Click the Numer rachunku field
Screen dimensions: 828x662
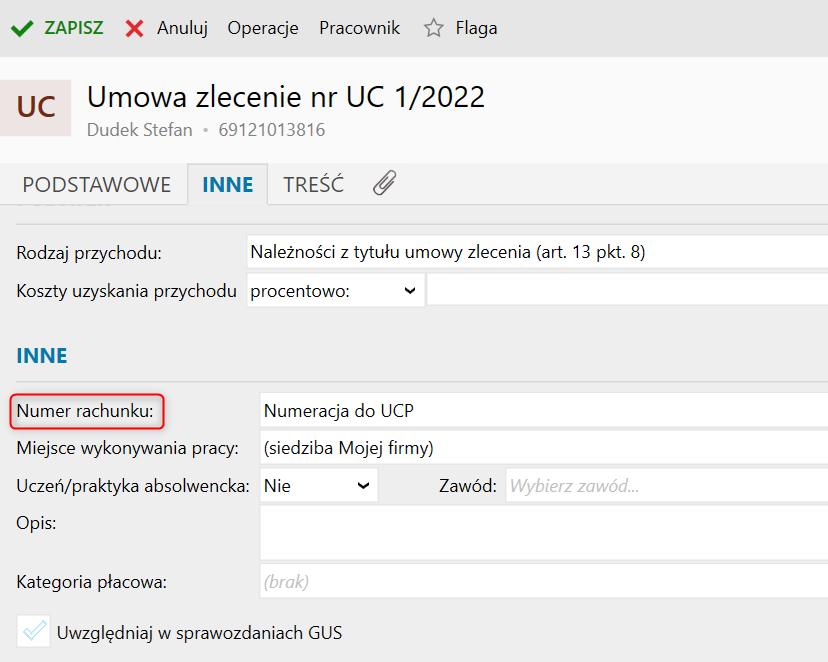point(540,410)
